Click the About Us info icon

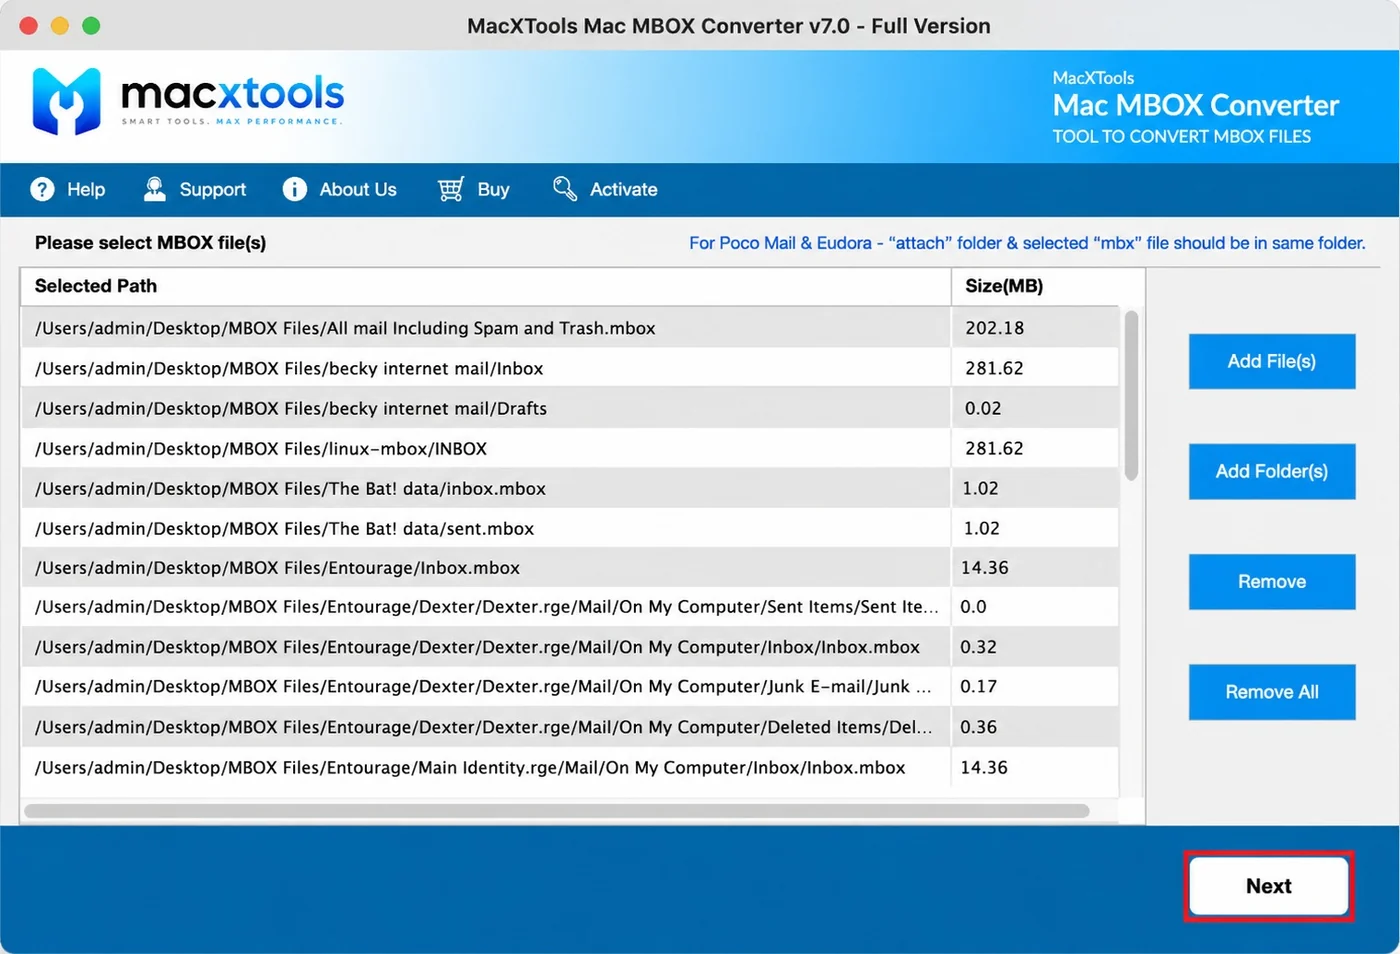[x=294, y=189]
